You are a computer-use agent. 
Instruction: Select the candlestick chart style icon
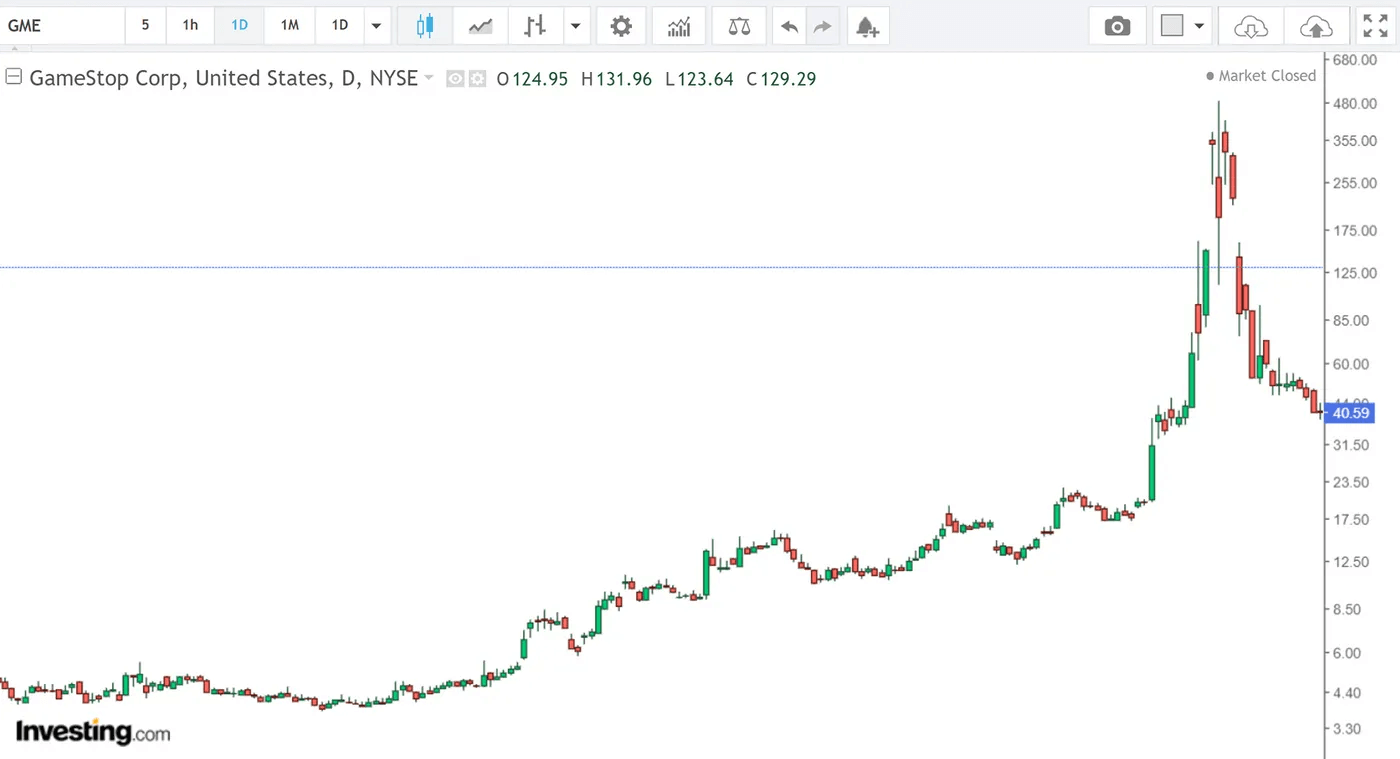[x=424, y=26]
